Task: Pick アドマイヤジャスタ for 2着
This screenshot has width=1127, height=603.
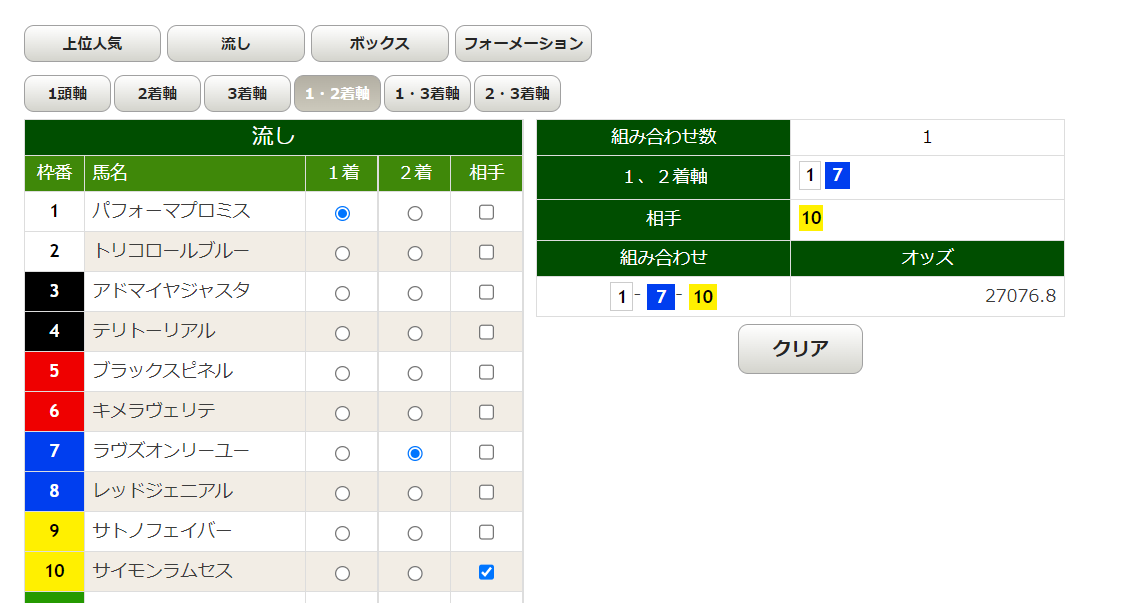Action: [x=415, y=293]
